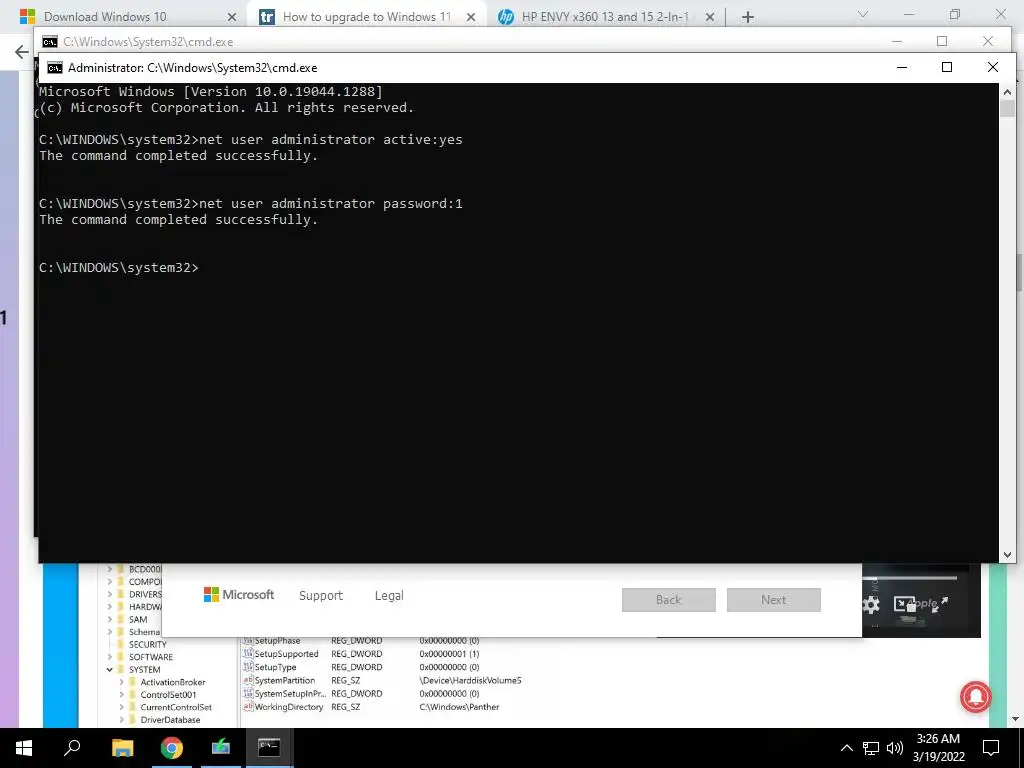
Task: Select the SECURITY registry key
Action: coord(148,645)
